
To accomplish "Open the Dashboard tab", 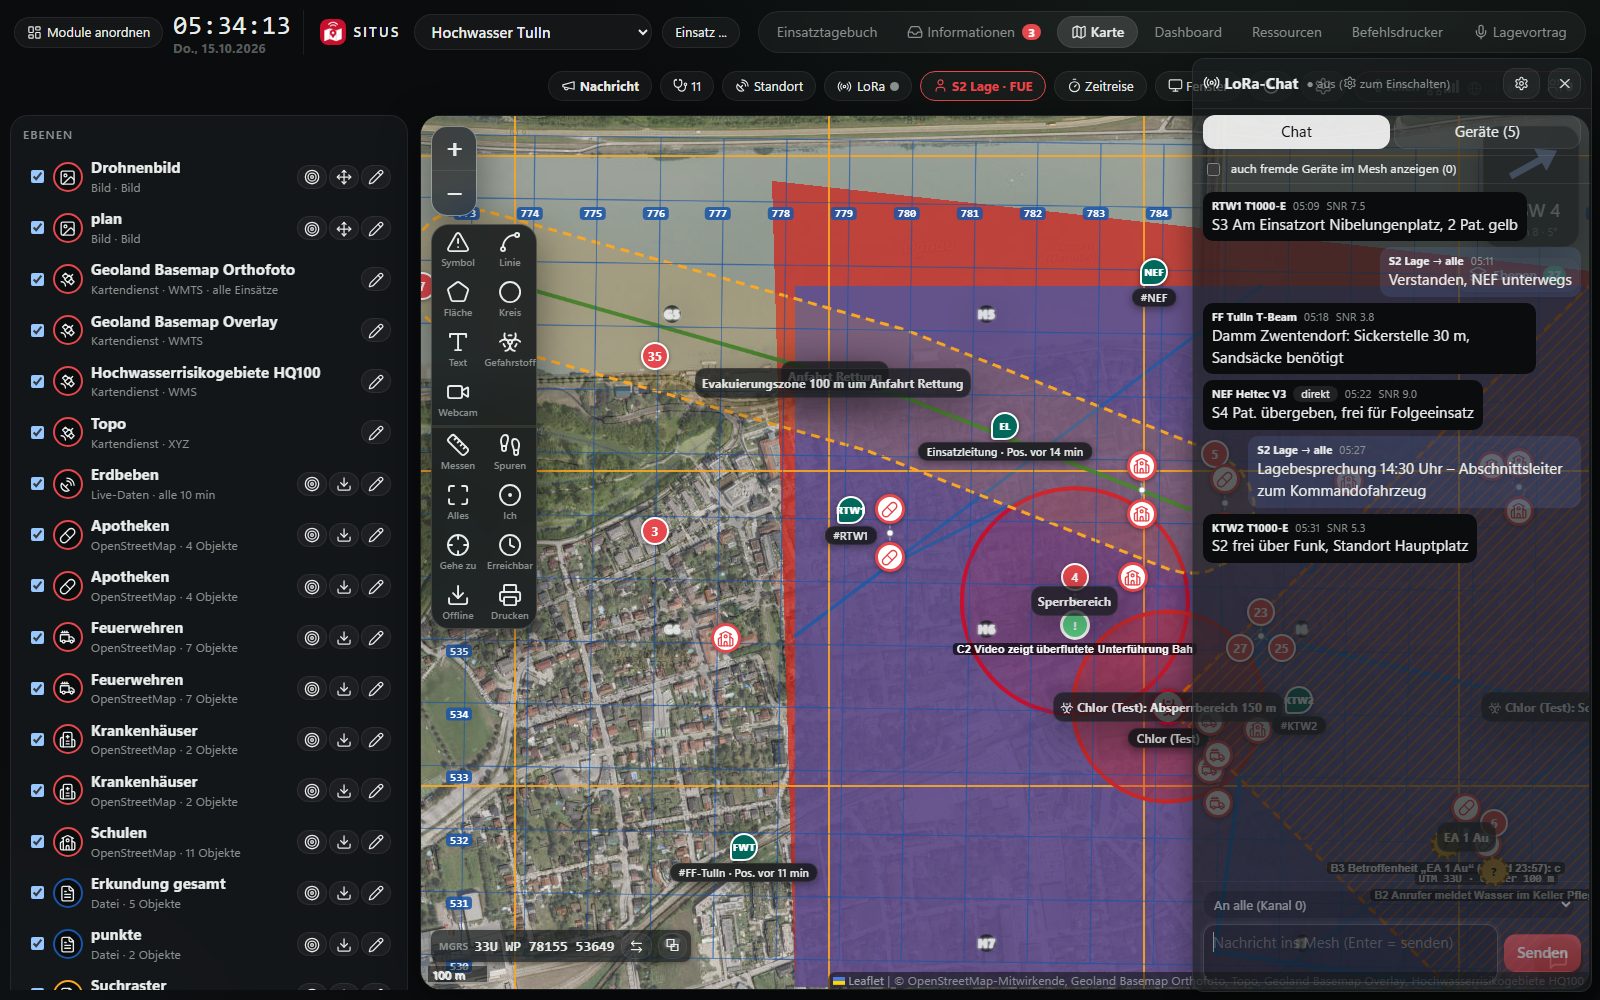I will (1188, 32).
